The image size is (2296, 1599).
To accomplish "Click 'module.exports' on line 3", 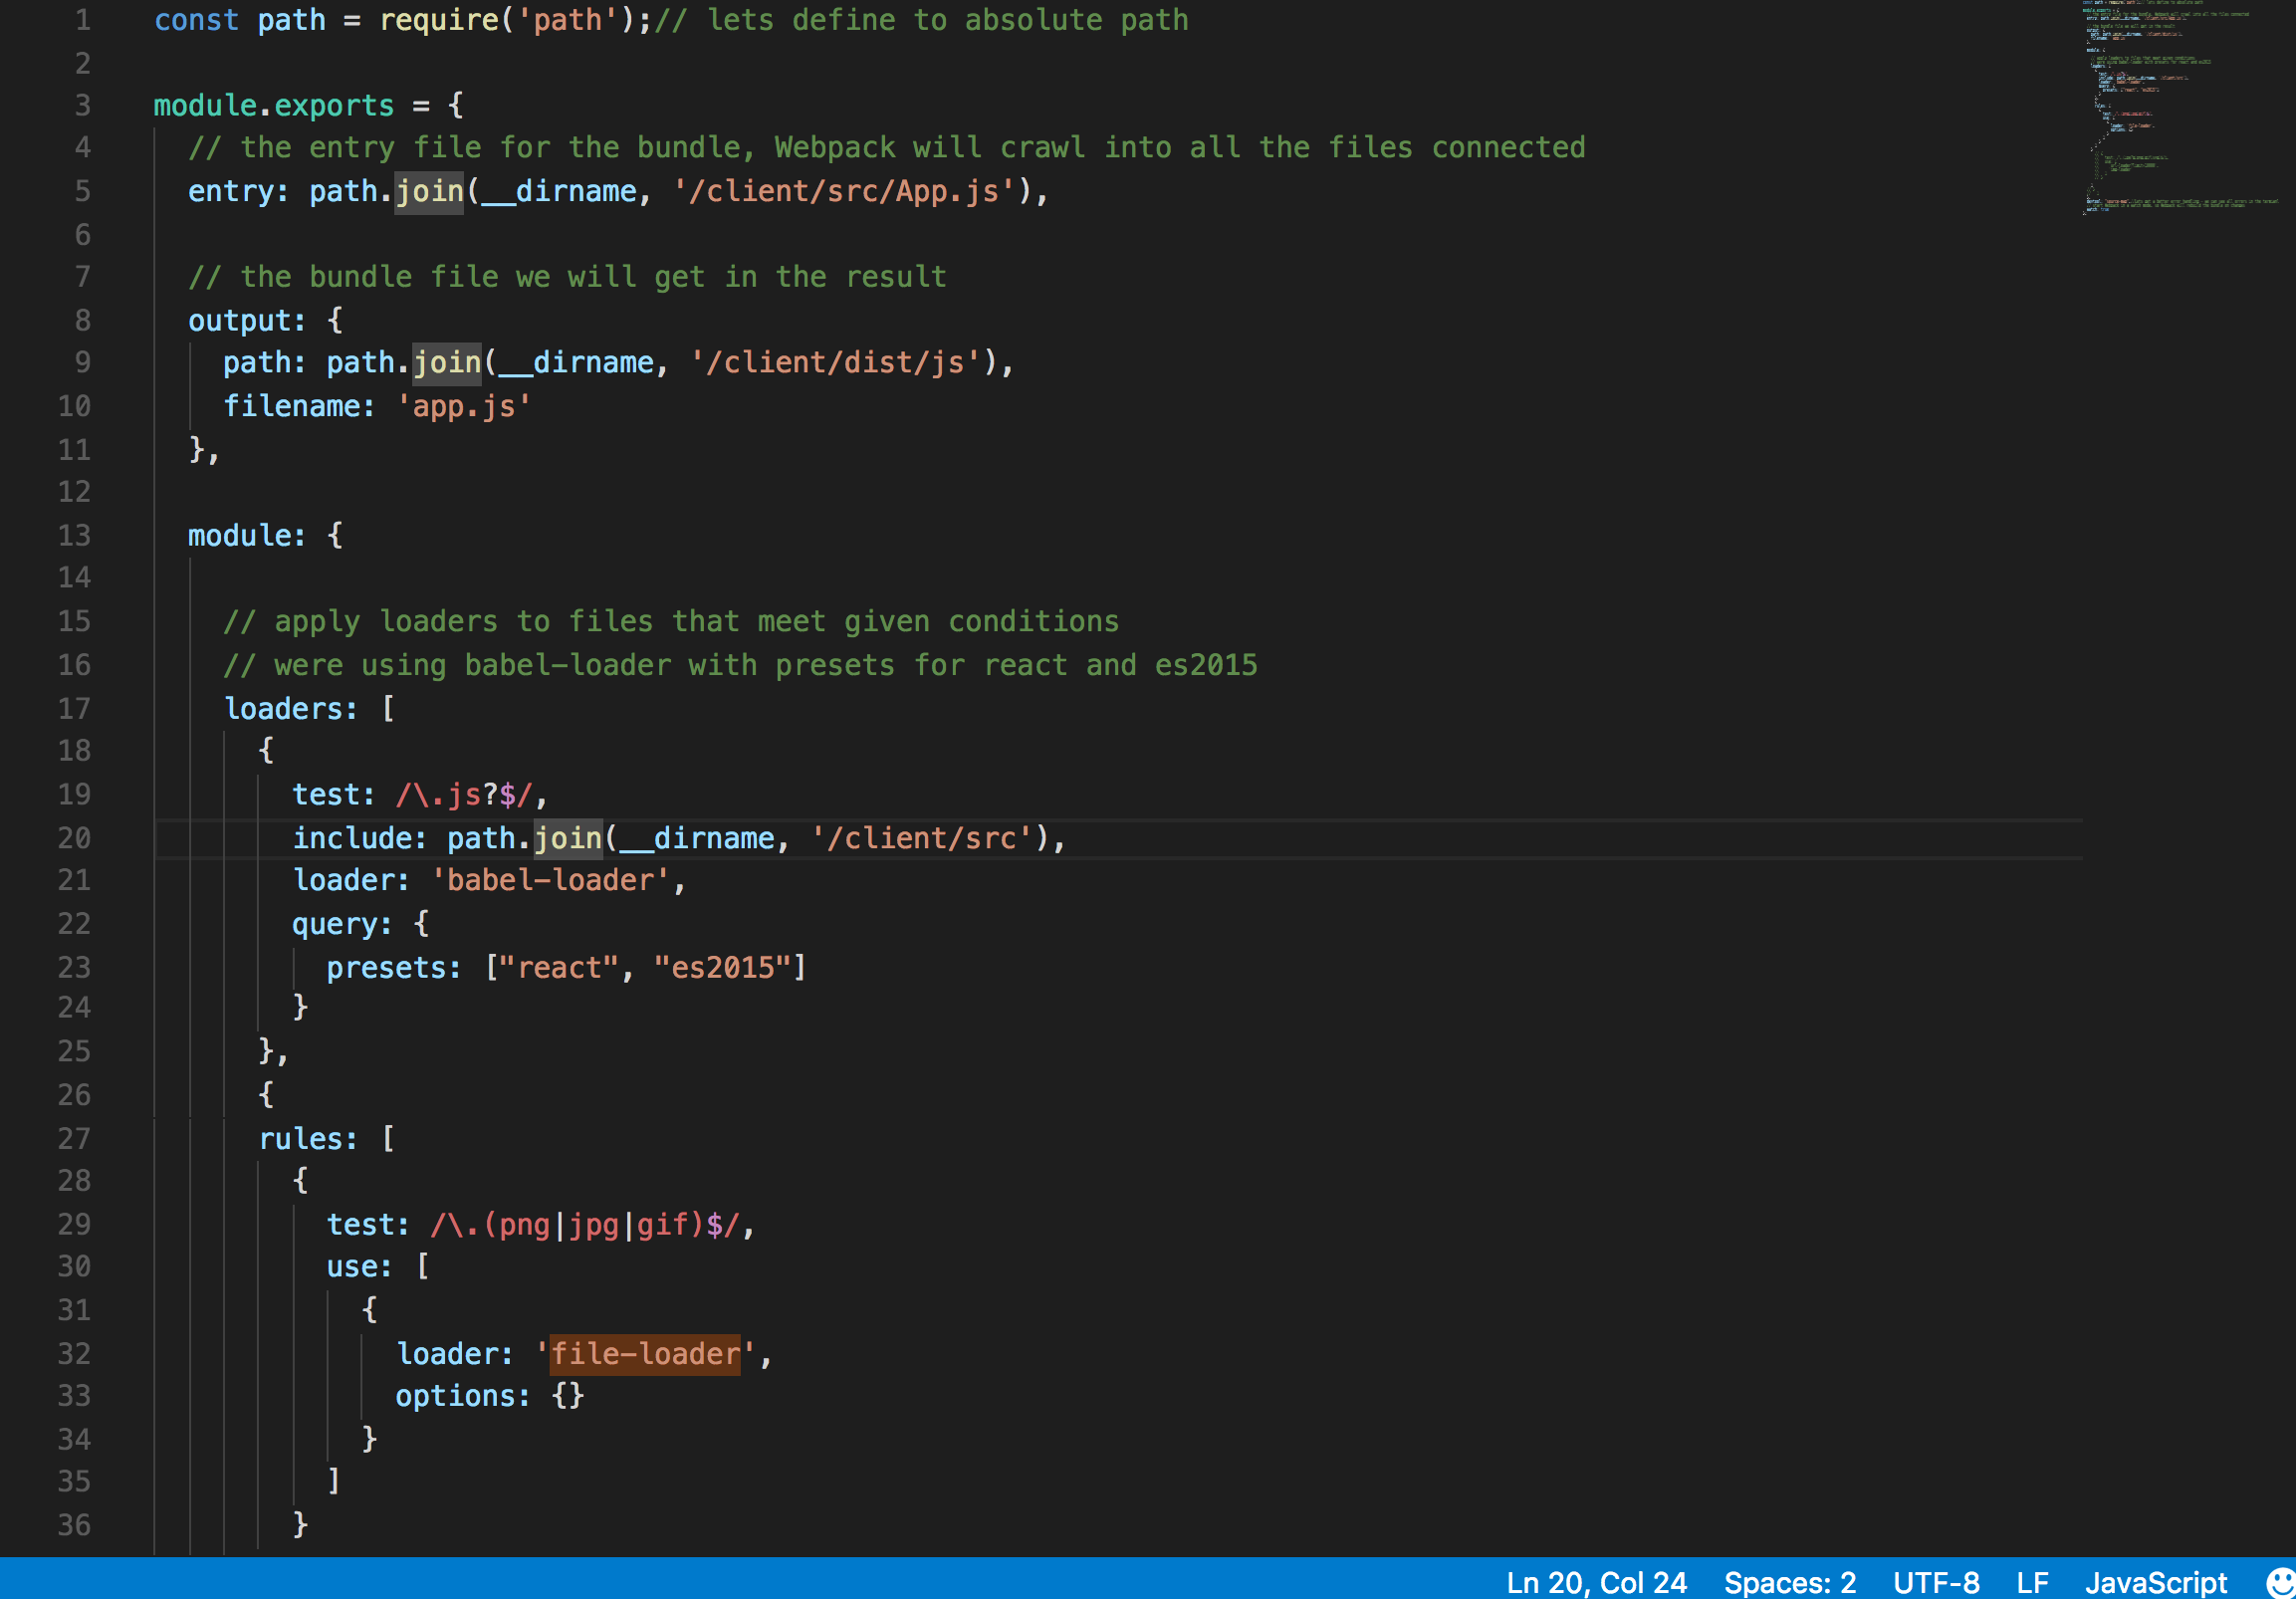I will 273,105.
